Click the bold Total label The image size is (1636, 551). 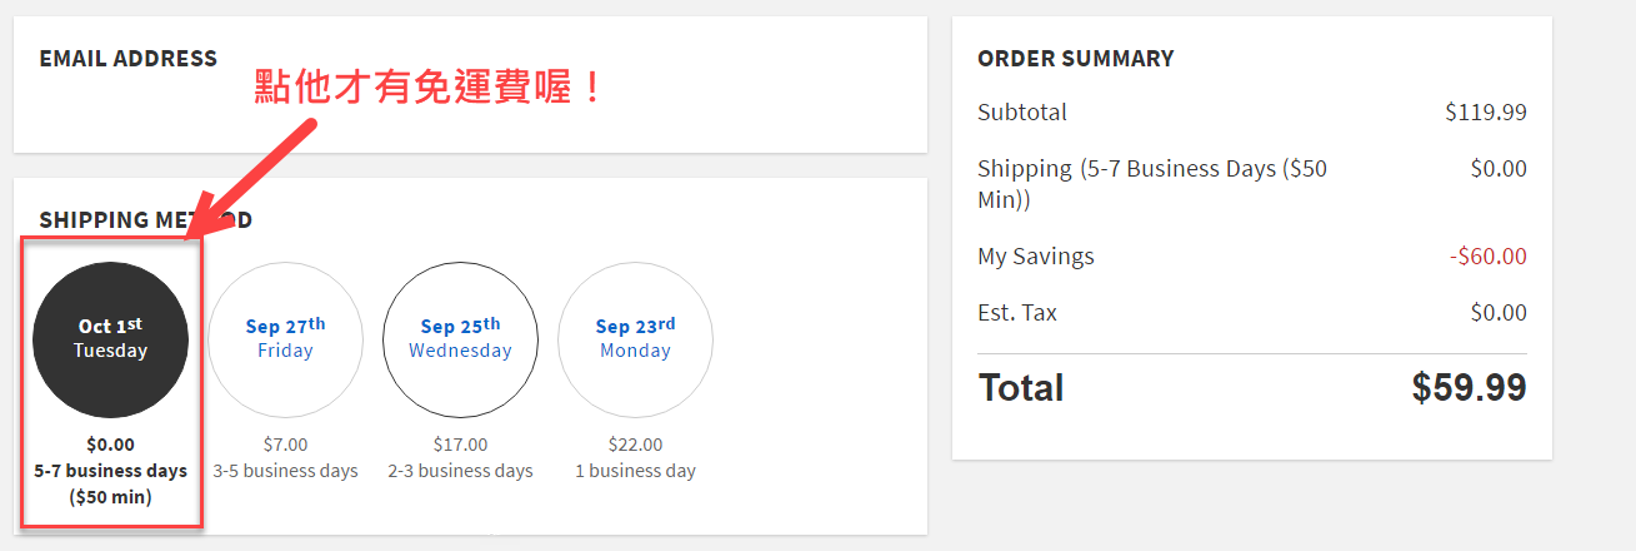pos(1021,388)
